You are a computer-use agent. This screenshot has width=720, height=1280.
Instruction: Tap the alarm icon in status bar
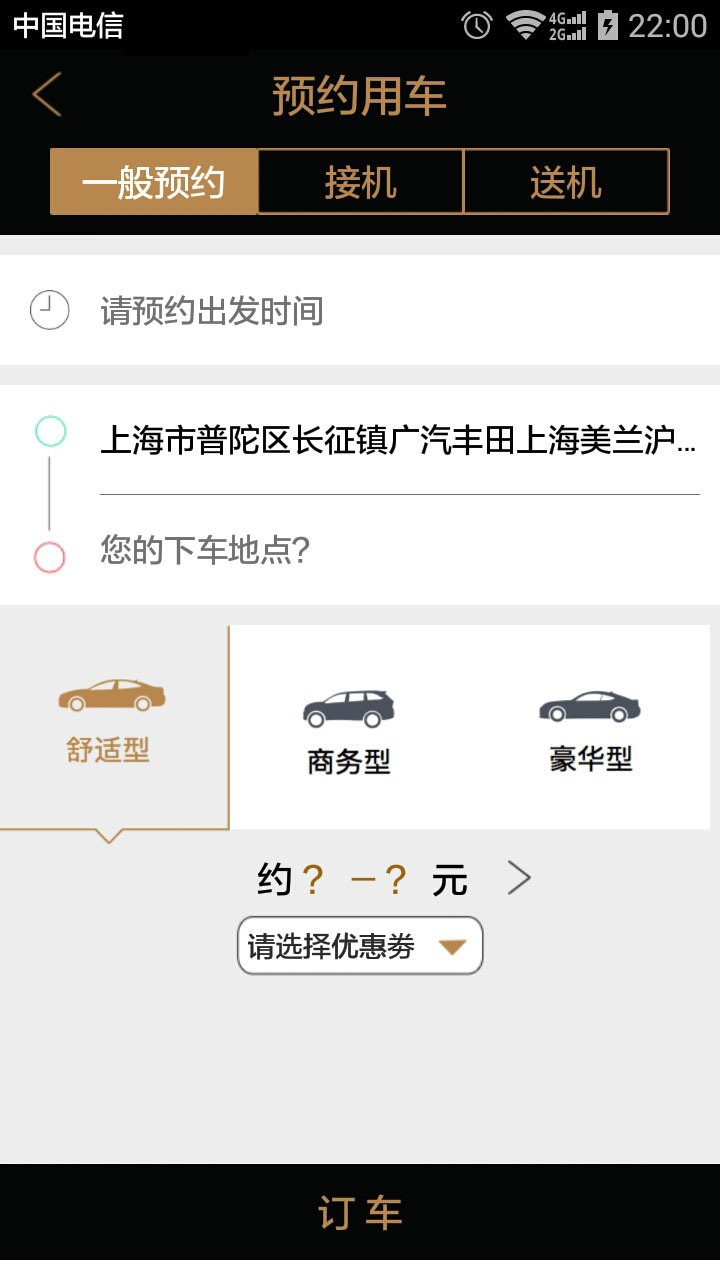pos(477,25)
